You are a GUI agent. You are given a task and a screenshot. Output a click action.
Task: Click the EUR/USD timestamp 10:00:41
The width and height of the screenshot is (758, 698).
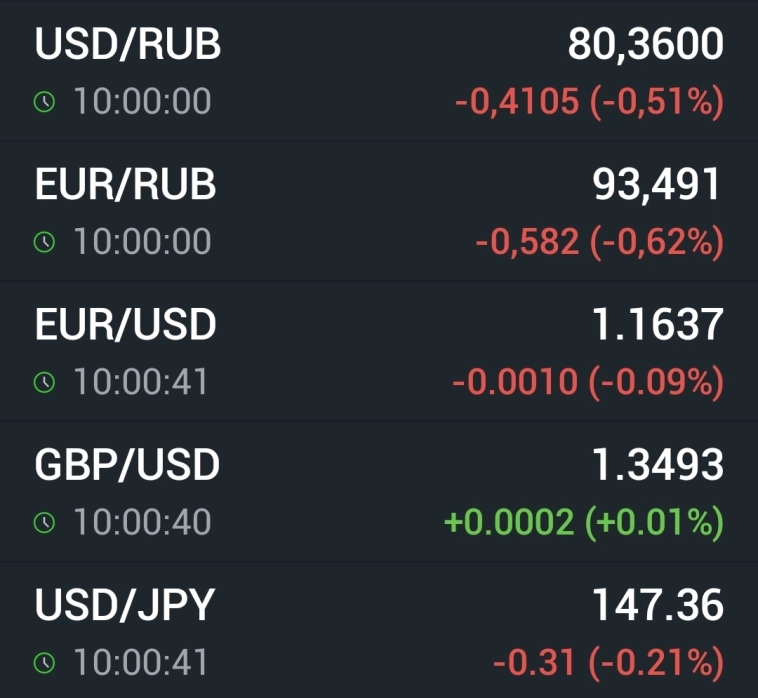click(140, 381)
